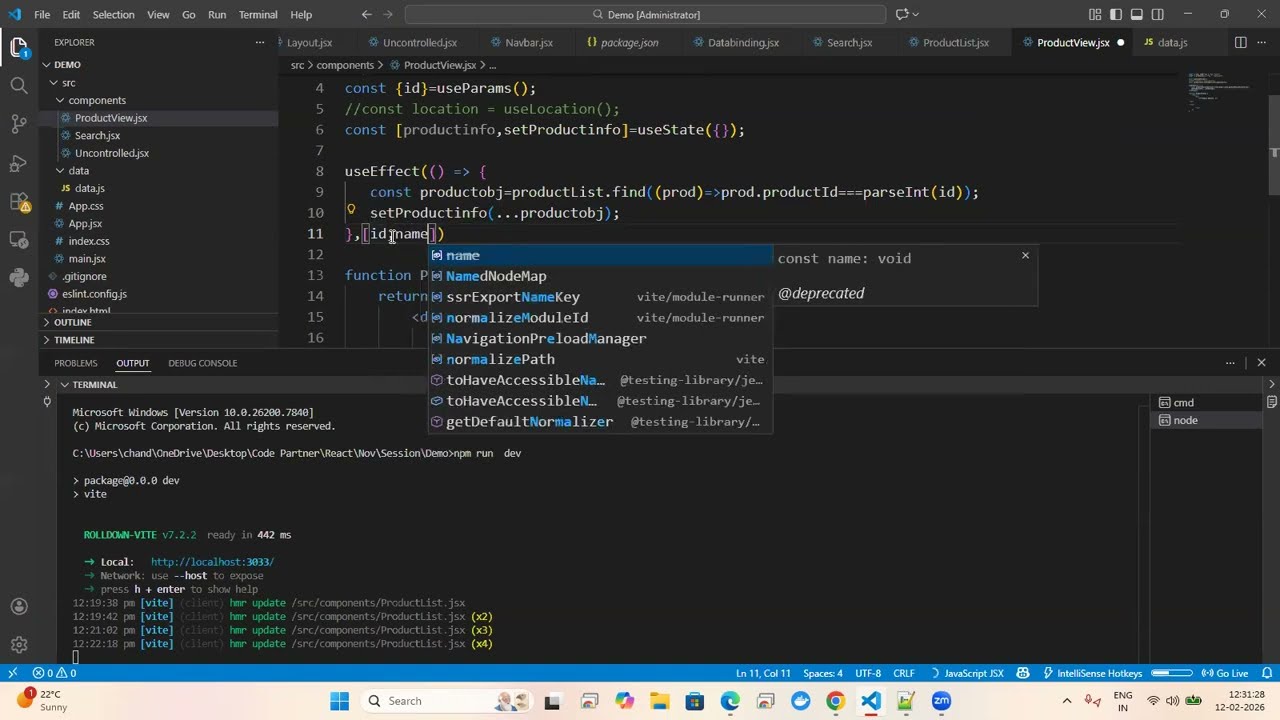Expand the OUTLINE section
The width and height of the screenshot is (1280, 720).
159,322
